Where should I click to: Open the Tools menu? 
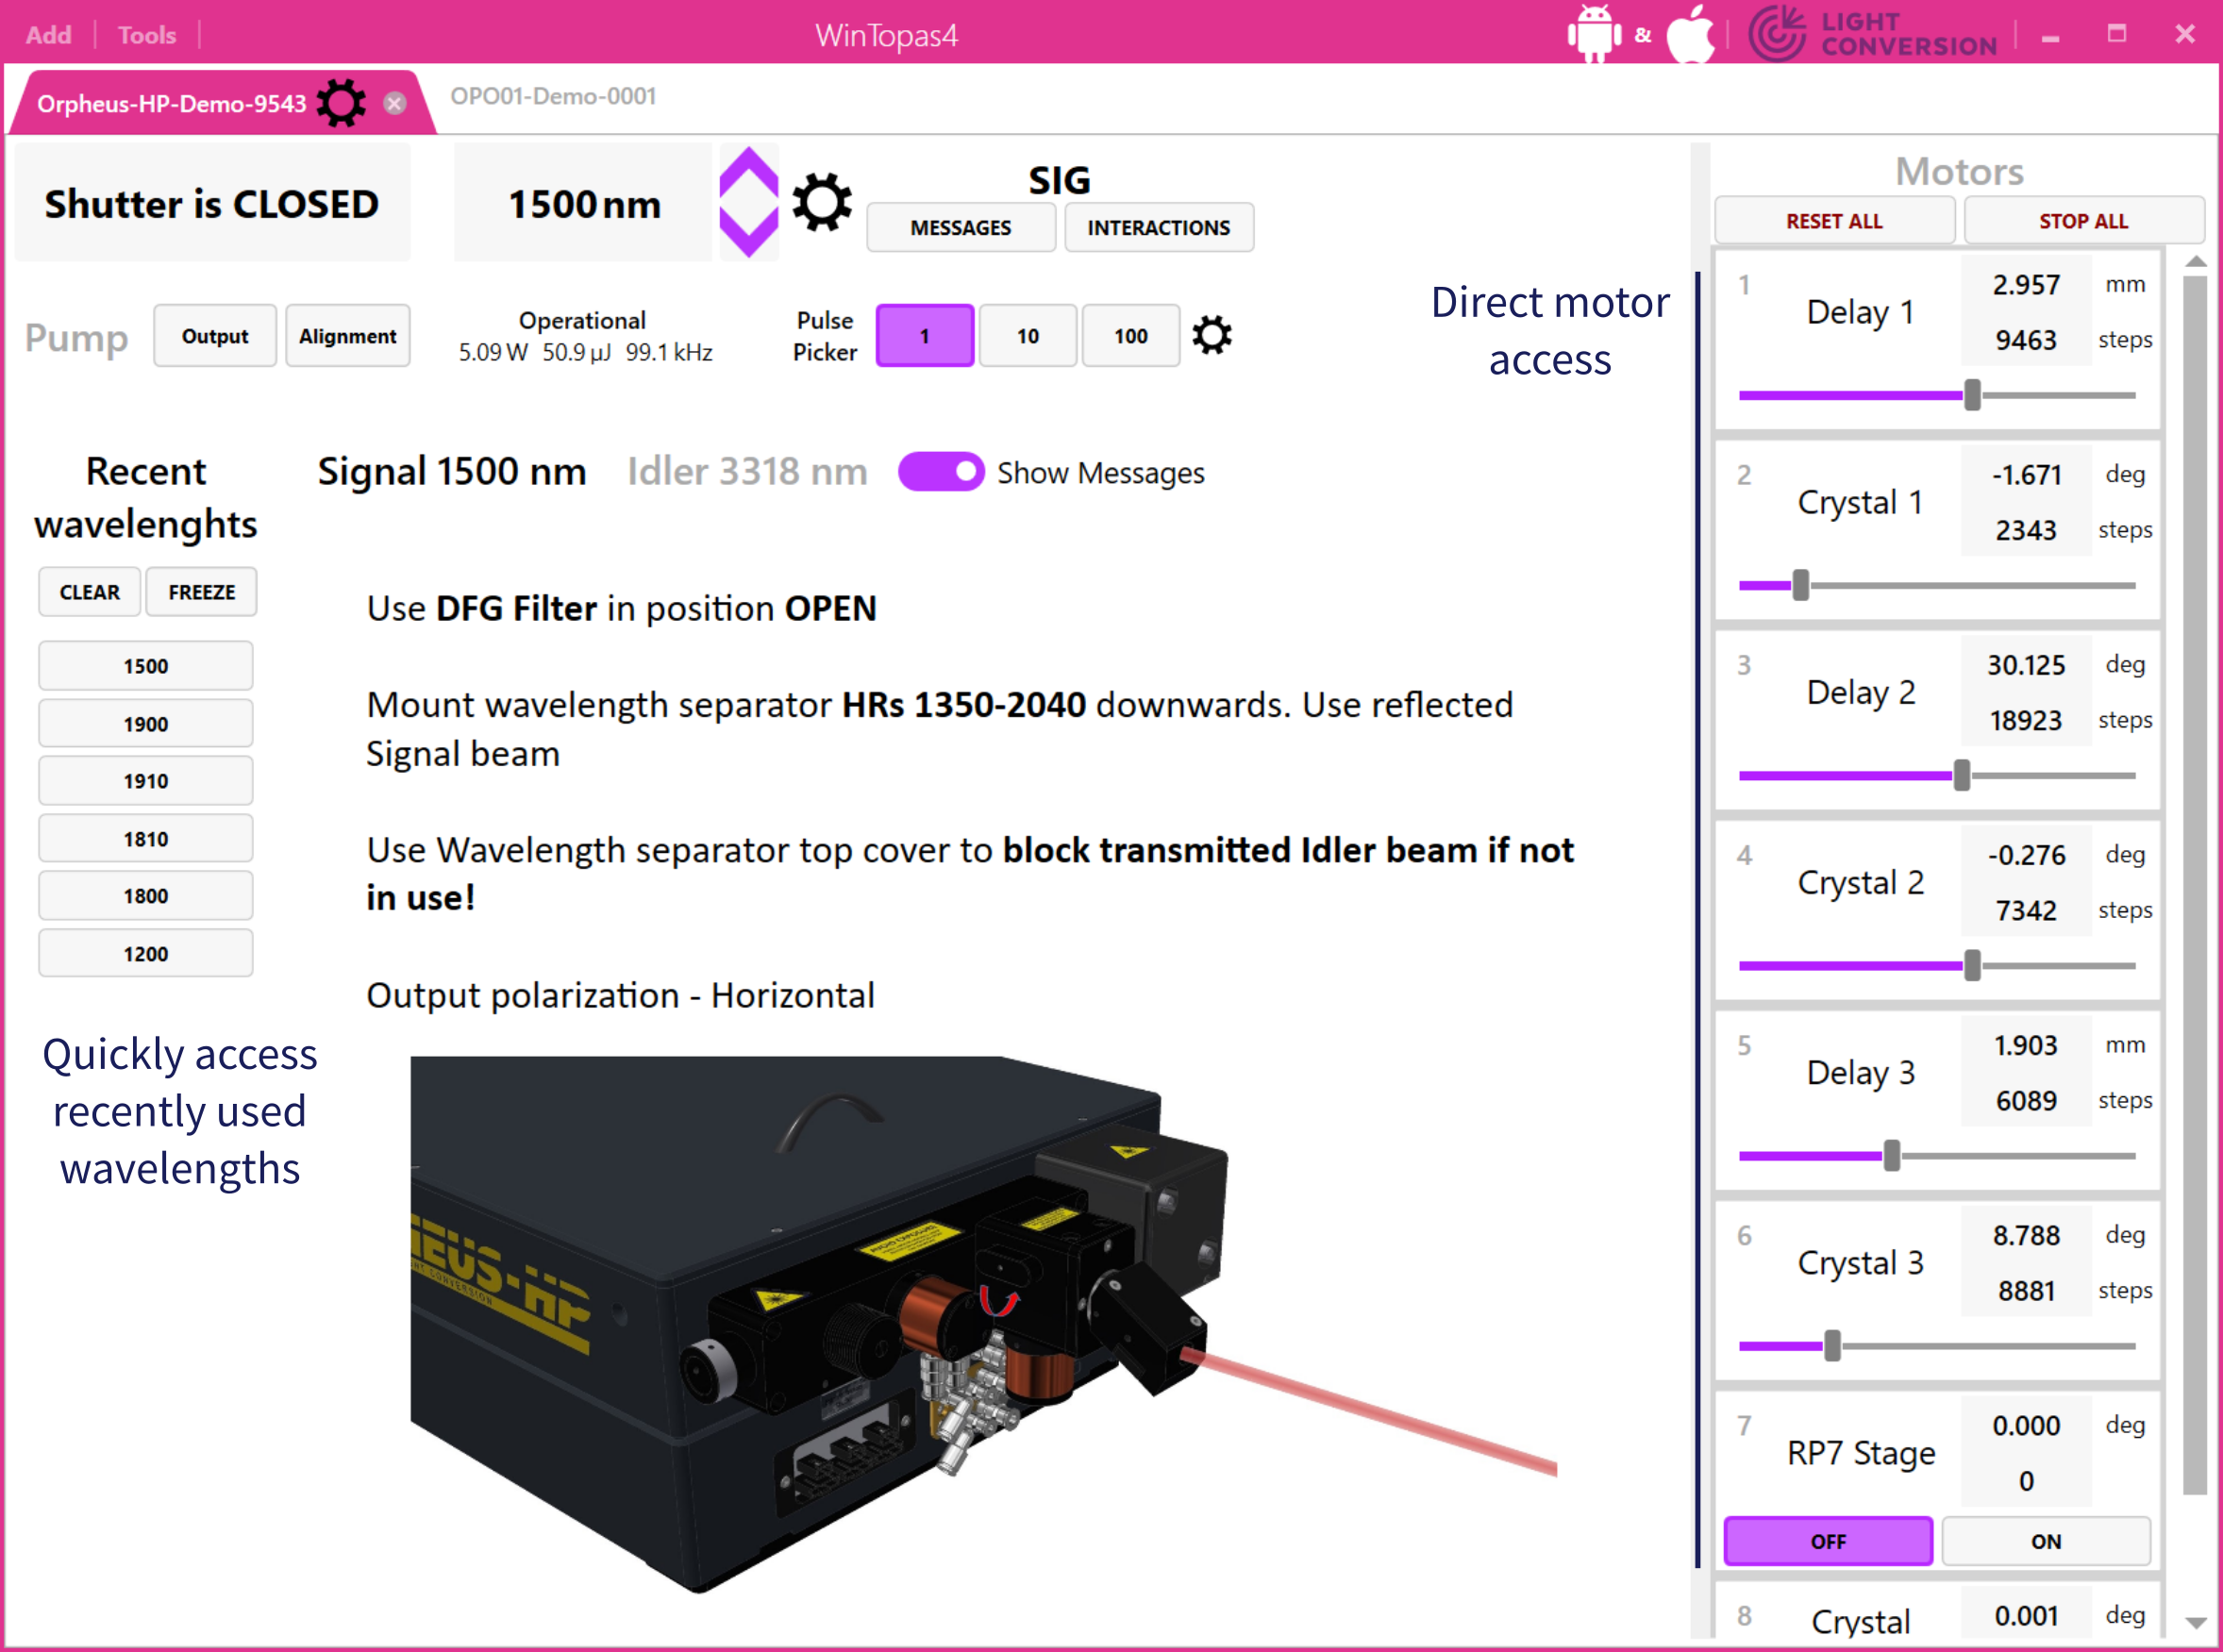point(146,35)
